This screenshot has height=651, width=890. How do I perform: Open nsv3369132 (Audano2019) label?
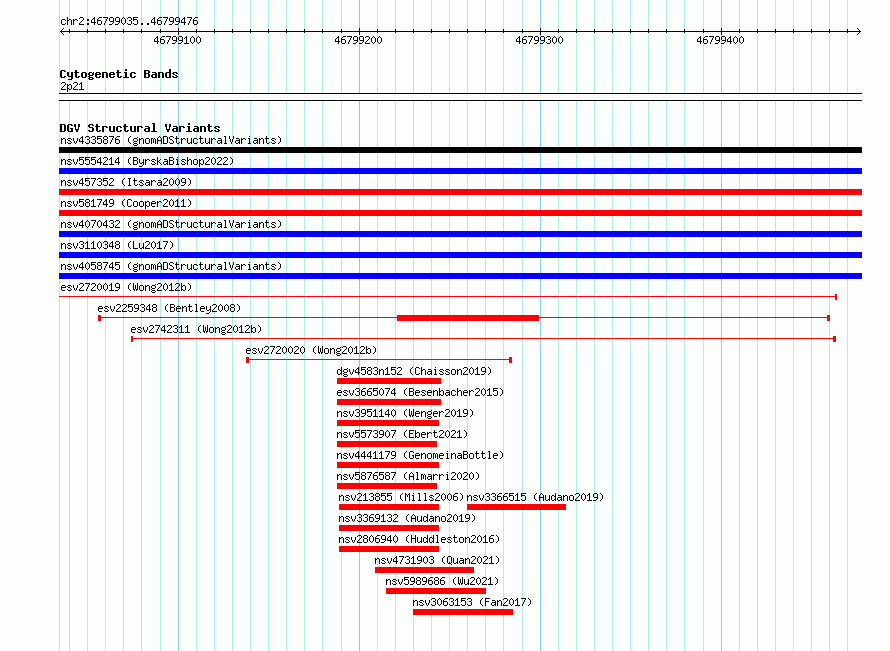(x=407, y=518)
